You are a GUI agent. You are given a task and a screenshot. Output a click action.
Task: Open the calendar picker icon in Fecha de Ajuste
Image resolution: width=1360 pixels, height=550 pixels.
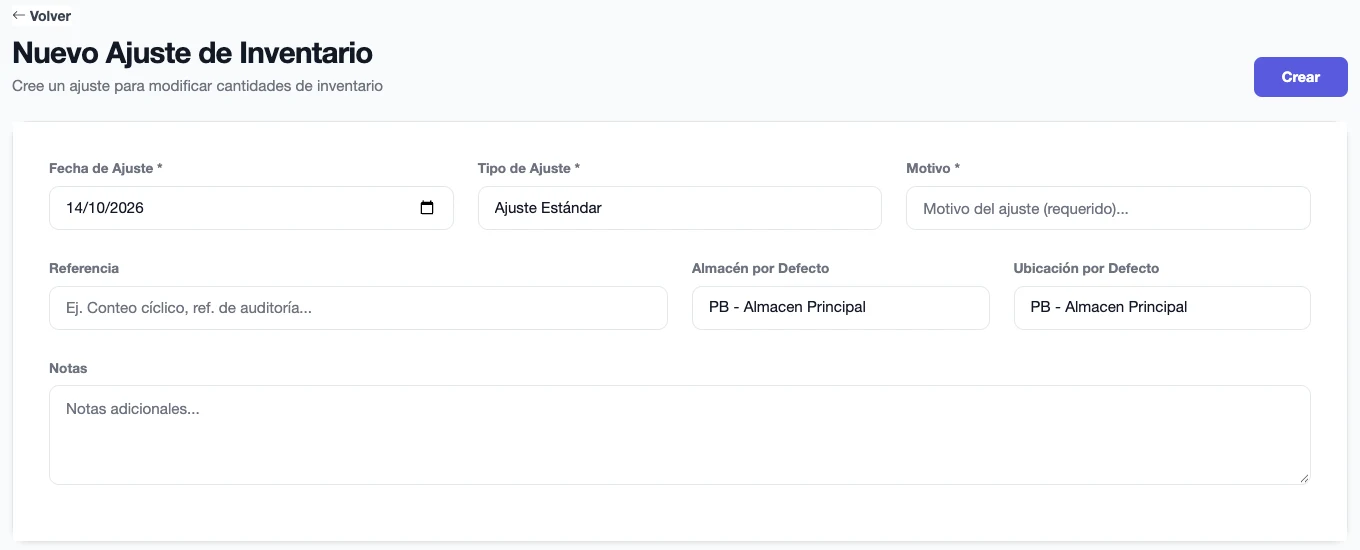click(x=427, y=208)
